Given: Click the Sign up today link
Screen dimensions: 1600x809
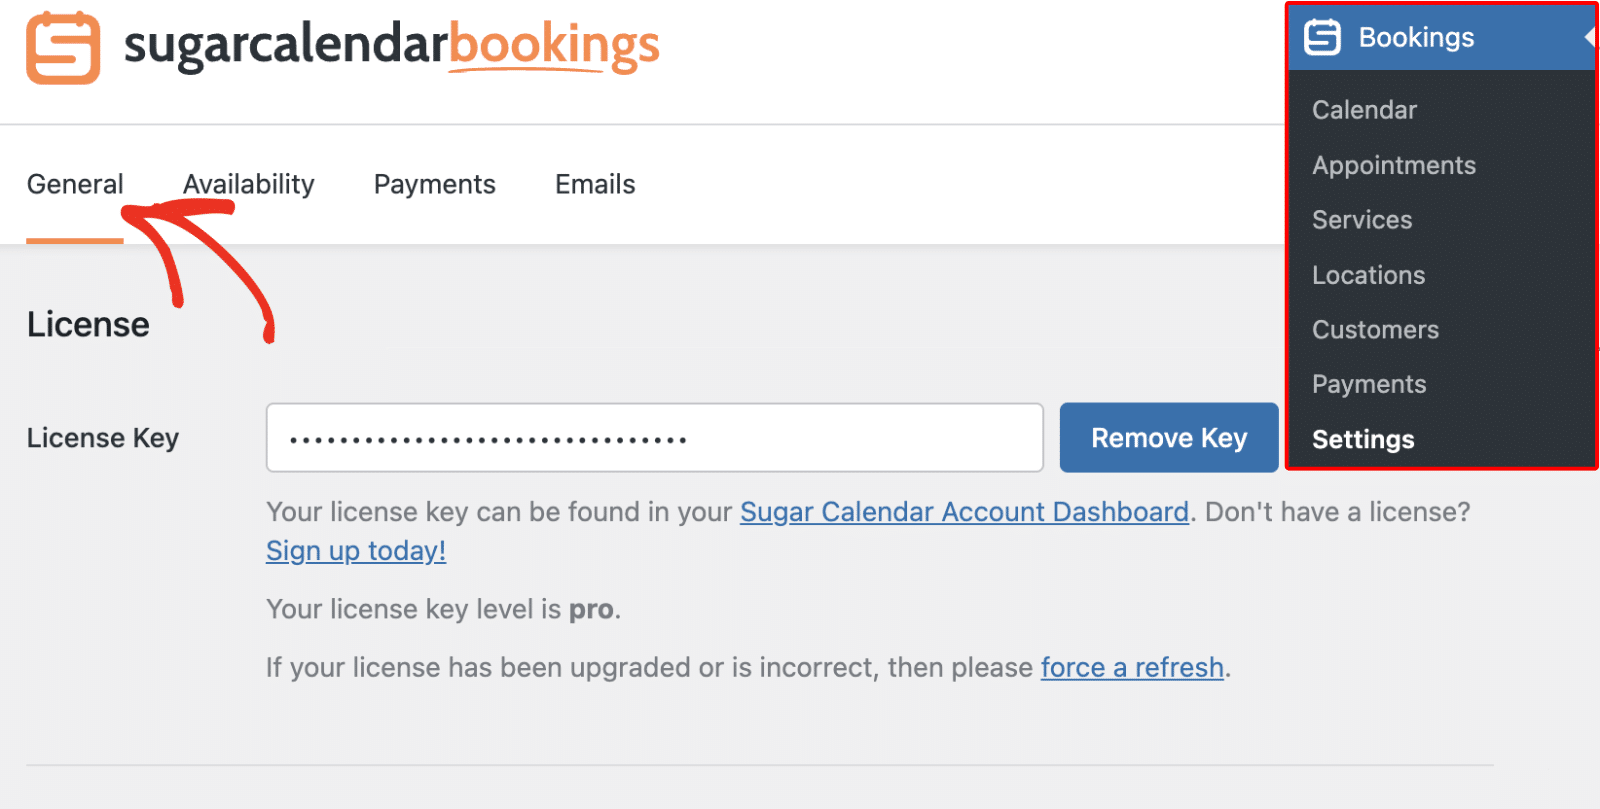Looking at the screenshot, I should pyautogui.click(x=355, y=550).
